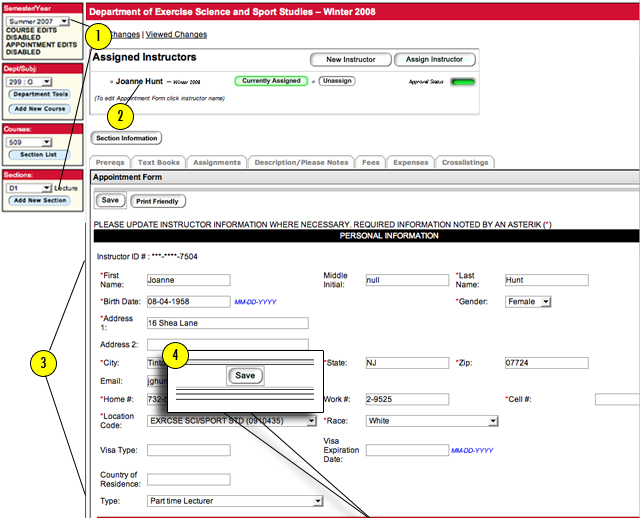The width and height of the screenshot is (640, 518).
Task: Click the Add New Section button
Action: click(x=40, y=200)
